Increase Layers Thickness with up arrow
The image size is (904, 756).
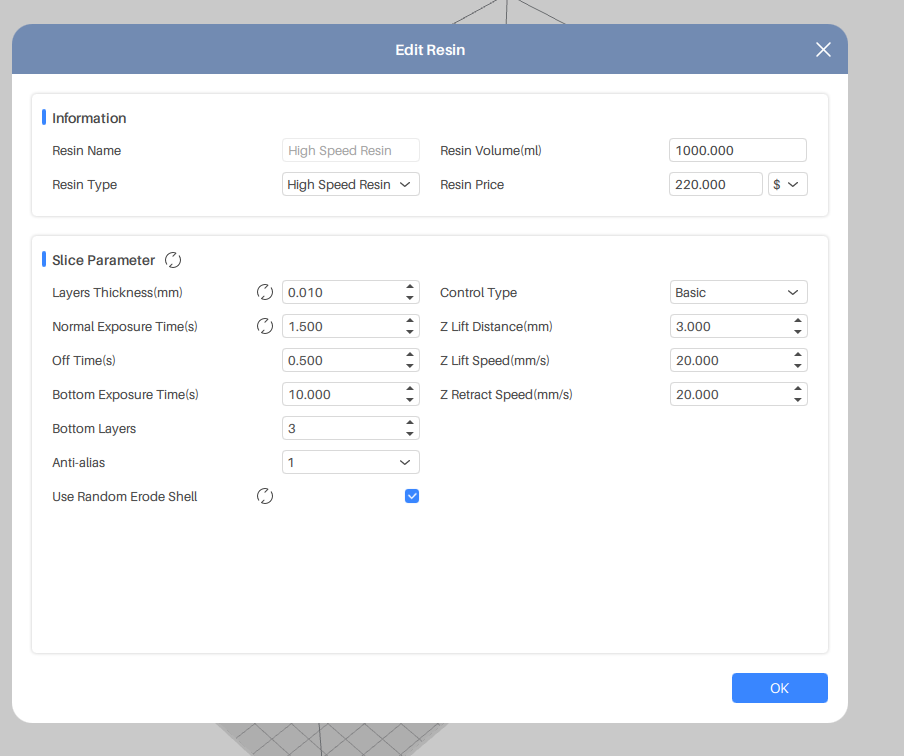point(409,287)
